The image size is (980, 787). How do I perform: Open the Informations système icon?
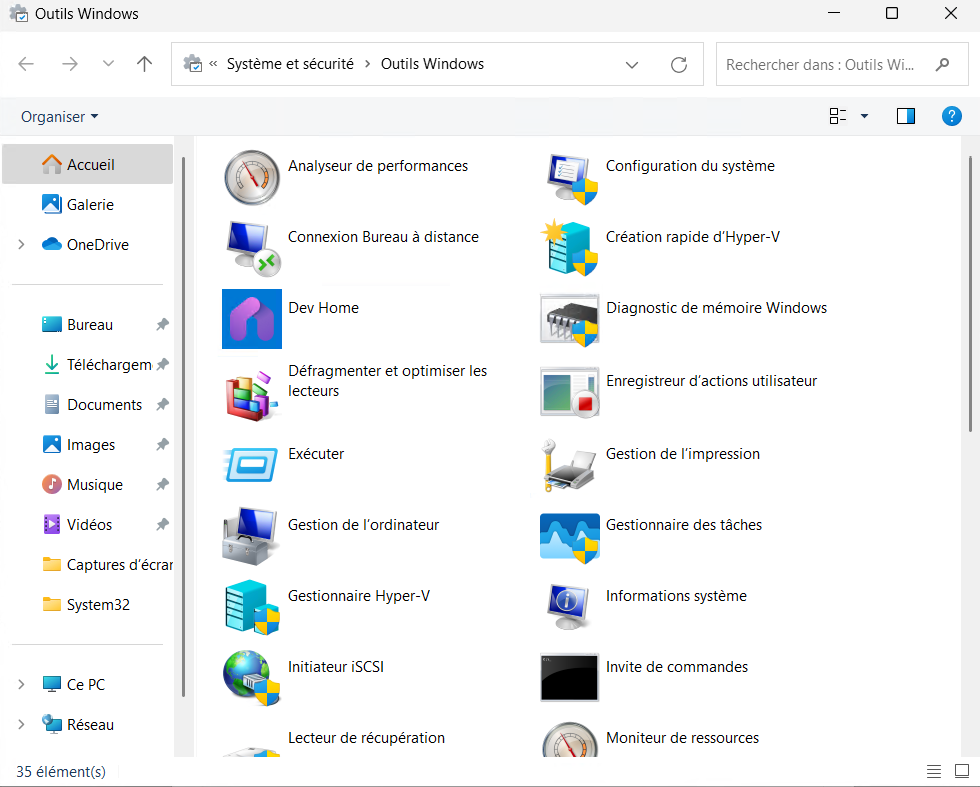(x=568, y=607)
